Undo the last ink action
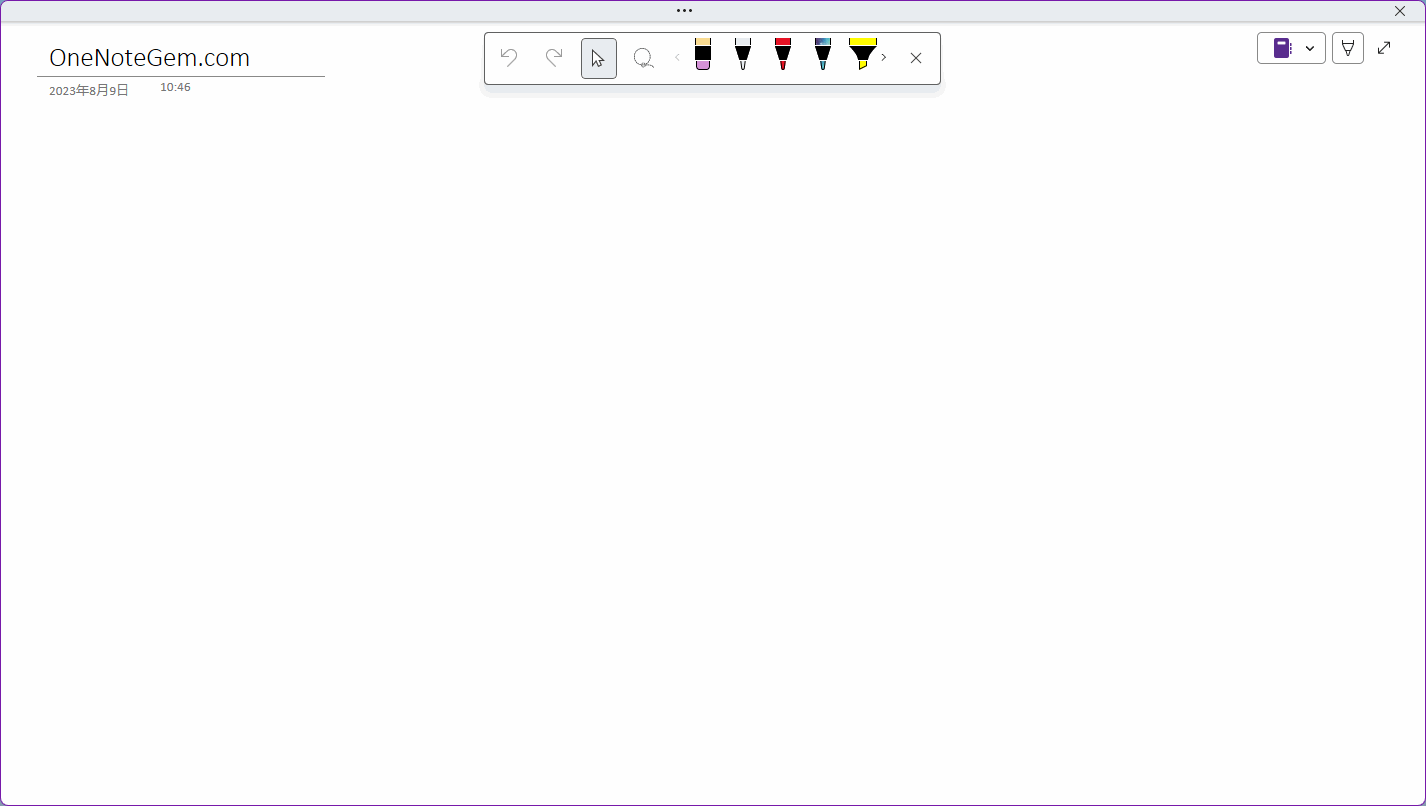Image resolution: width=1426 pixels, height=806 pixels. (x=509, y=58)
